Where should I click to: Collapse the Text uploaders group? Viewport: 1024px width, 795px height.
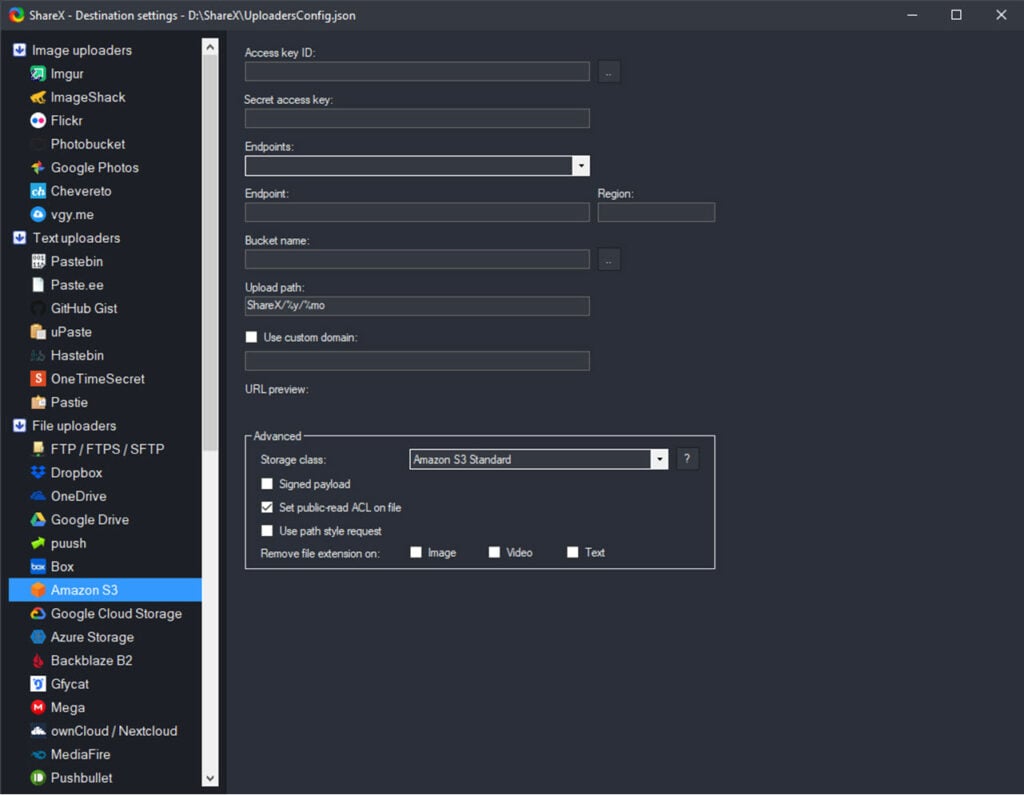[x=20, y=238]
